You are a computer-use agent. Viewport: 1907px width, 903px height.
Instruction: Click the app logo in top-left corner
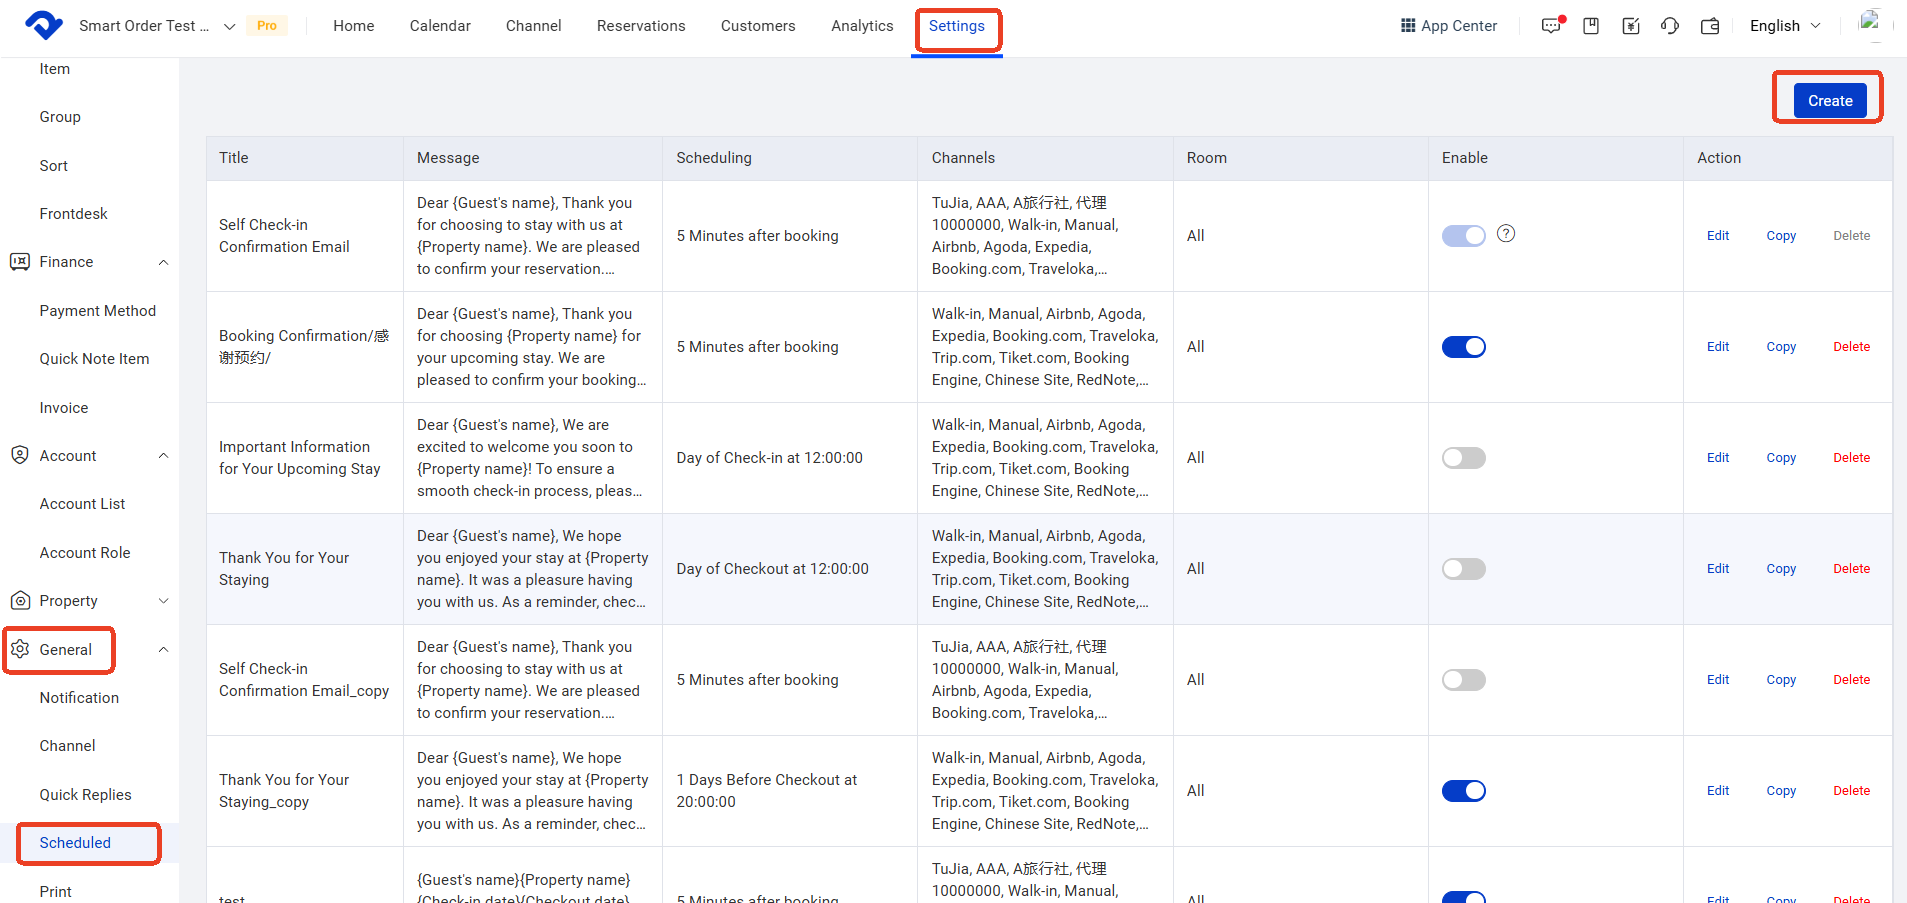[x=43, y=25]
